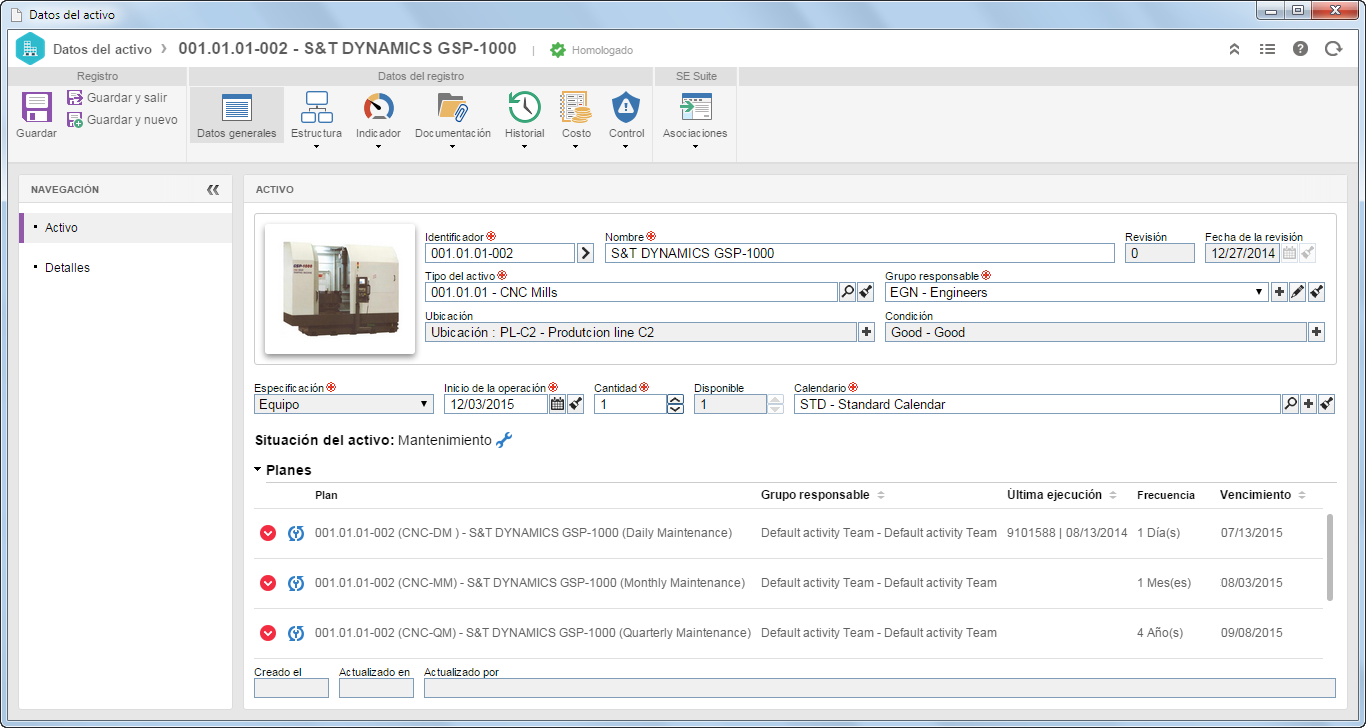Click Guardar y salir

117,98
